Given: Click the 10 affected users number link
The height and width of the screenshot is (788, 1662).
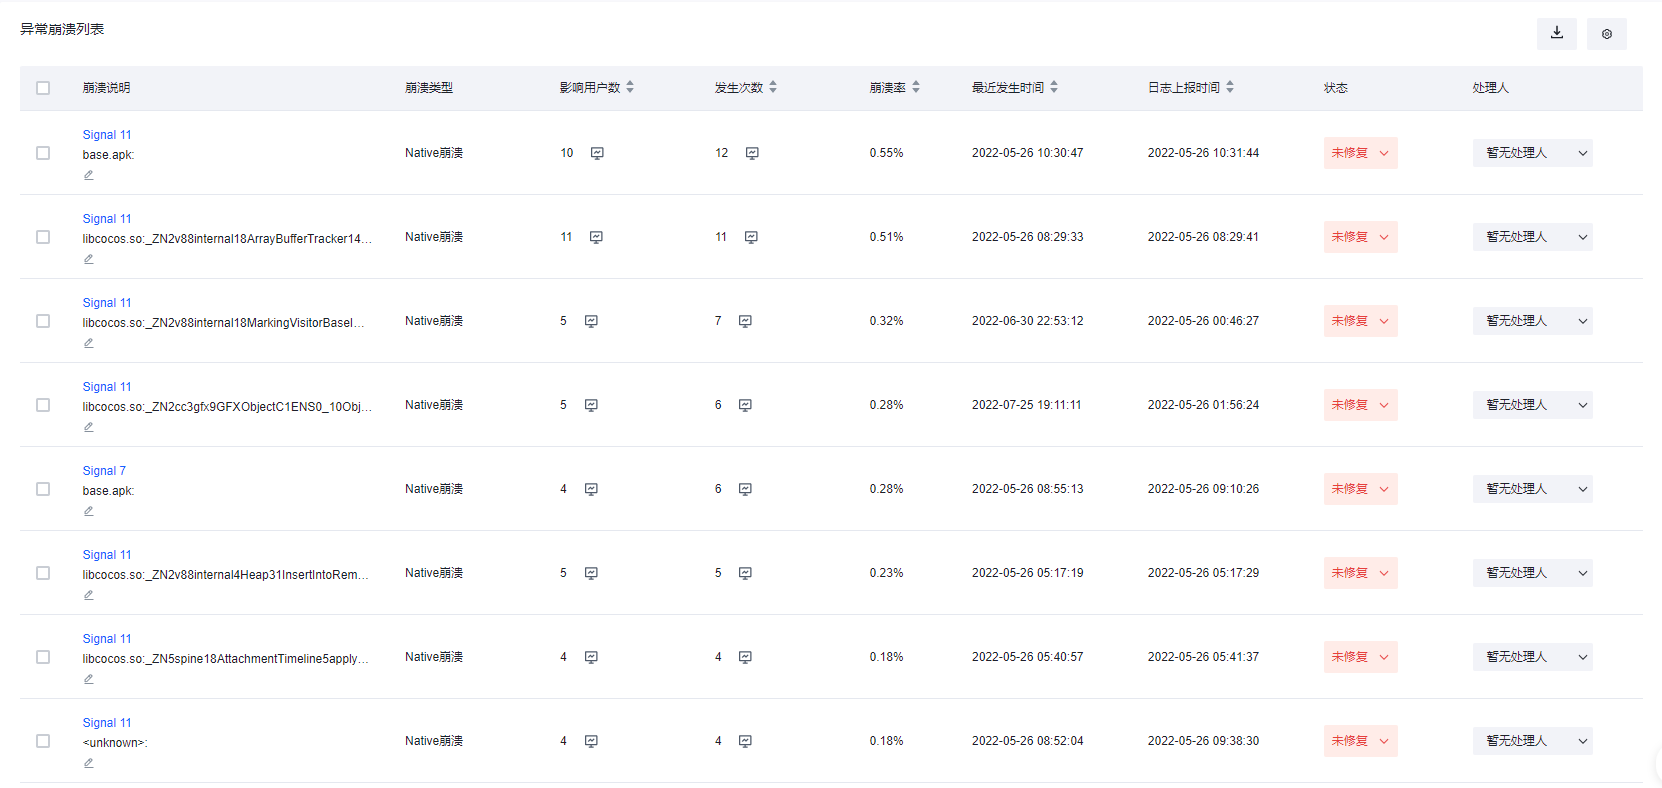Looking at the screenshot, I should click(x=567, y=153).
